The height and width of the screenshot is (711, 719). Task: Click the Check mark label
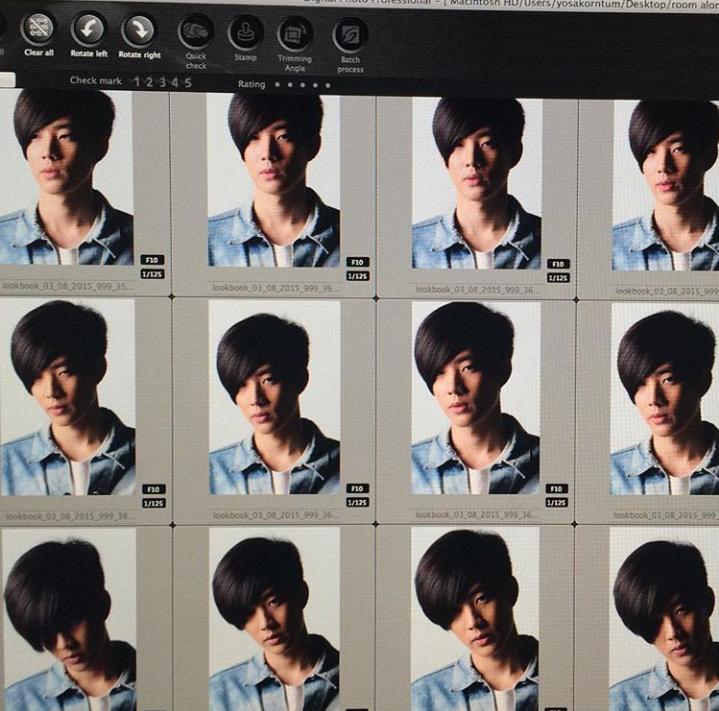[96, 81]
